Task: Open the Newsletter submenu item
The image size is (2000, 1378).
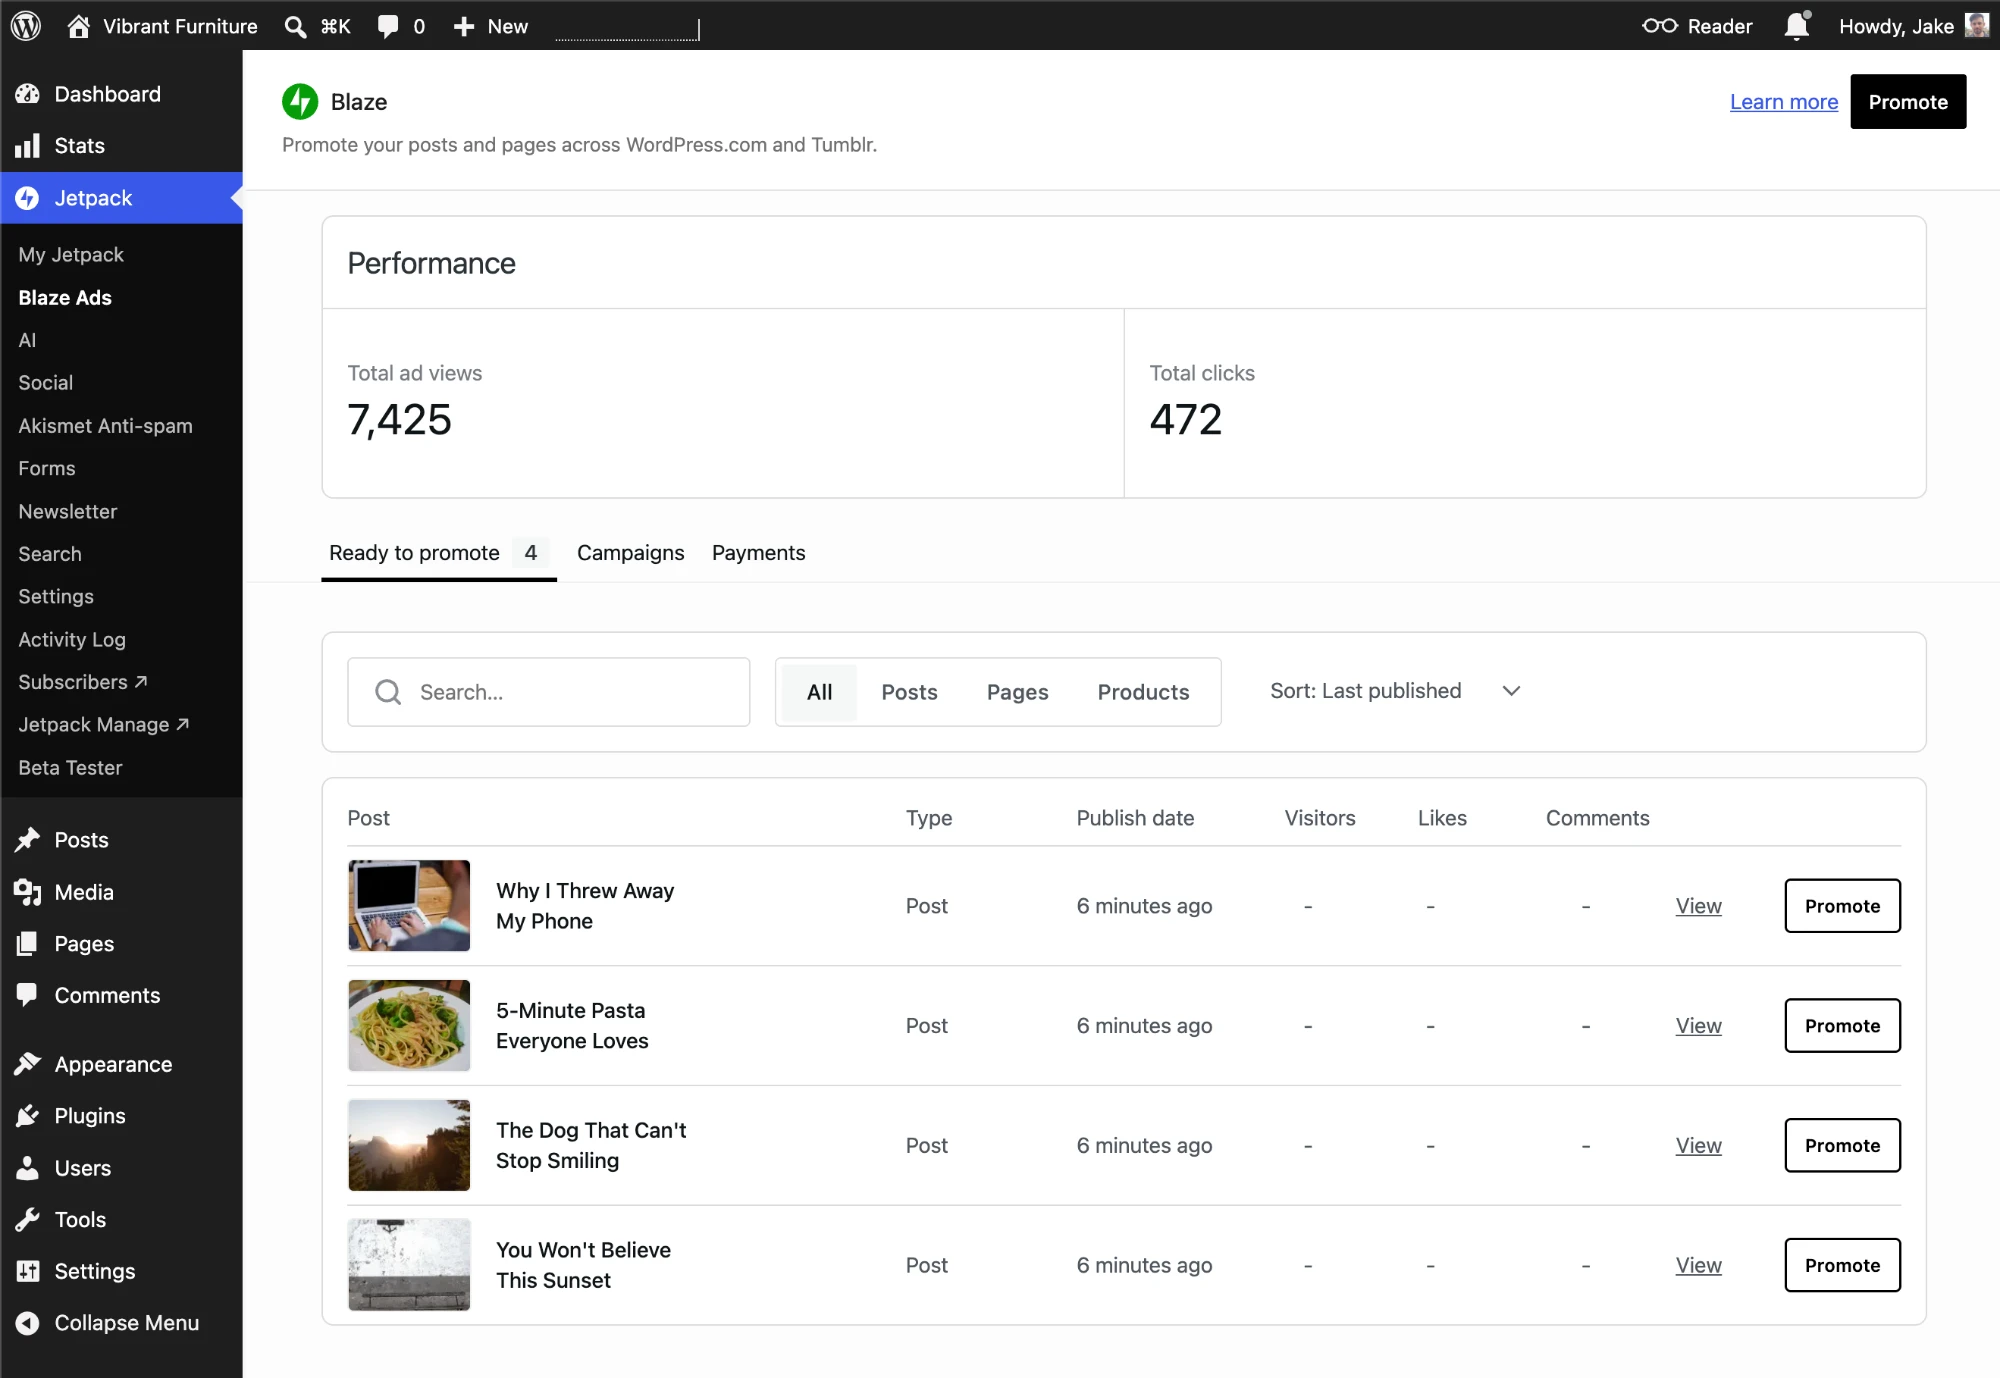Action: click(68, 512)
